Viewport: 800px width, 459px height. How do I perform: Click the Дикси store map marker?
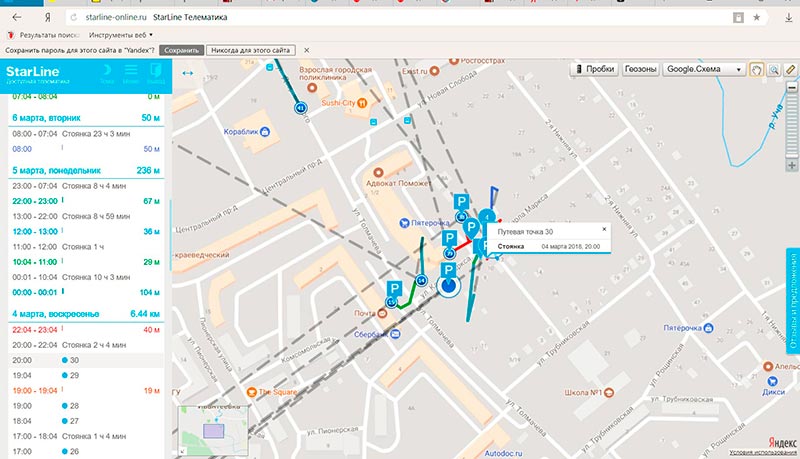pyautogui.click(x=772, y=381)
